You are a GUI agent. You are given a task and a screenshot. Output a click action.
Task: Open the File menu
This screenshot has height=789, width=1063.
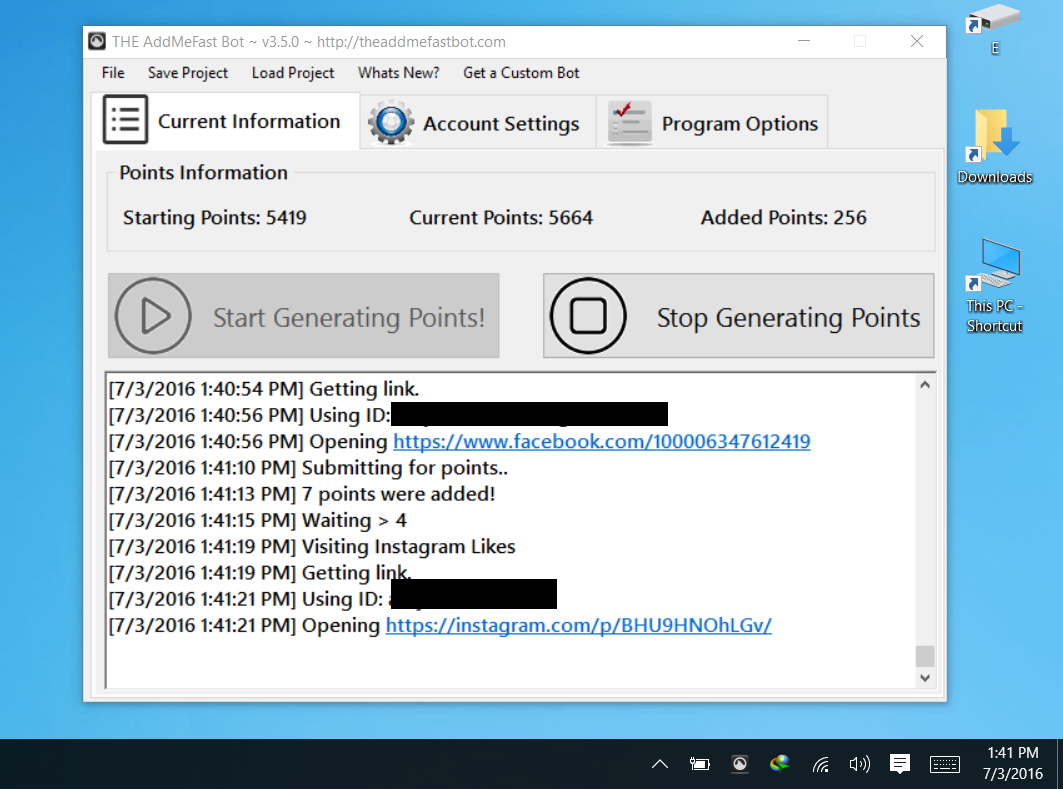pyautogui.click(x=113, y=73)
